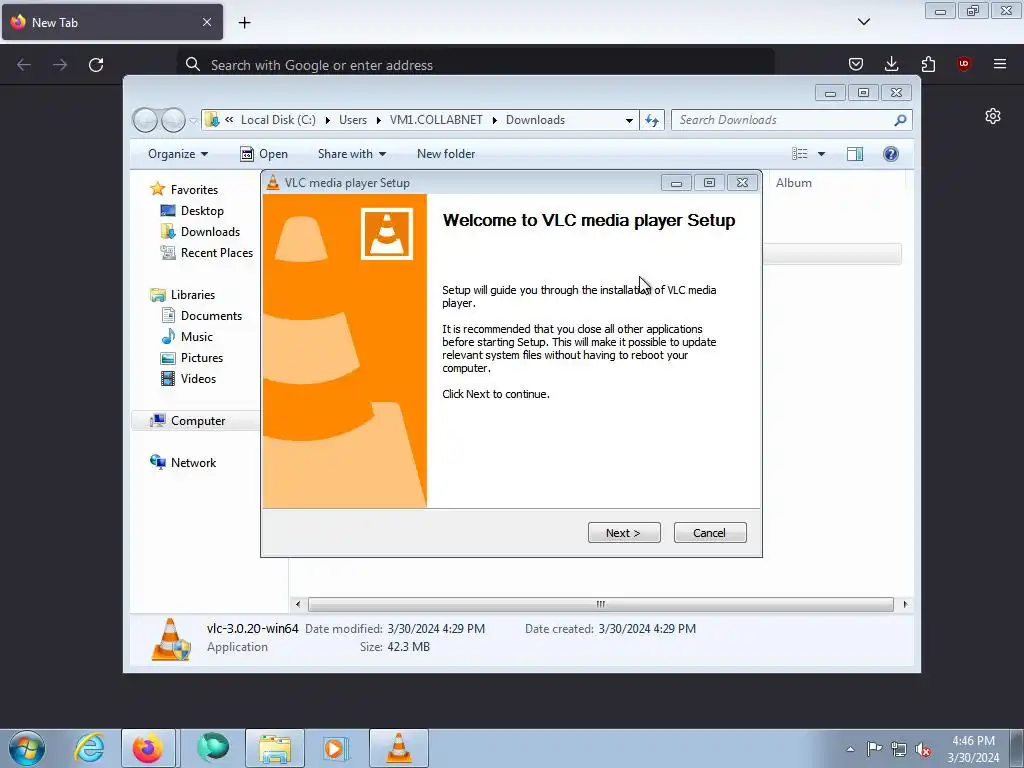Click Next in VLC Setup
Viewport: 1024px width, 768px height.
624,533
